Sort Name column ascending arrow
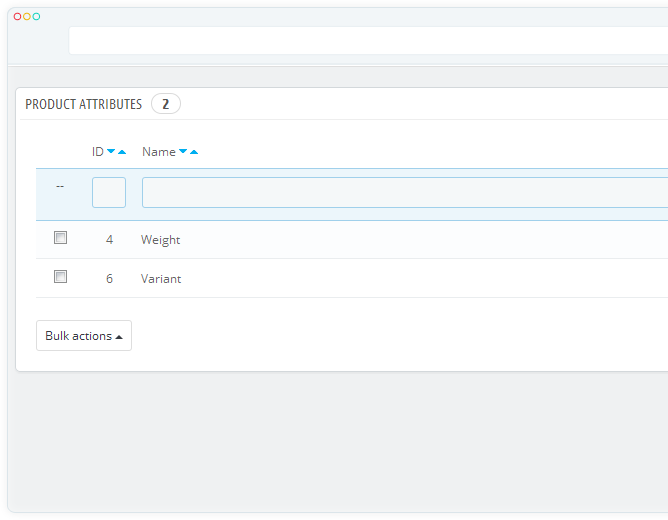 click(x=194, y=152)
